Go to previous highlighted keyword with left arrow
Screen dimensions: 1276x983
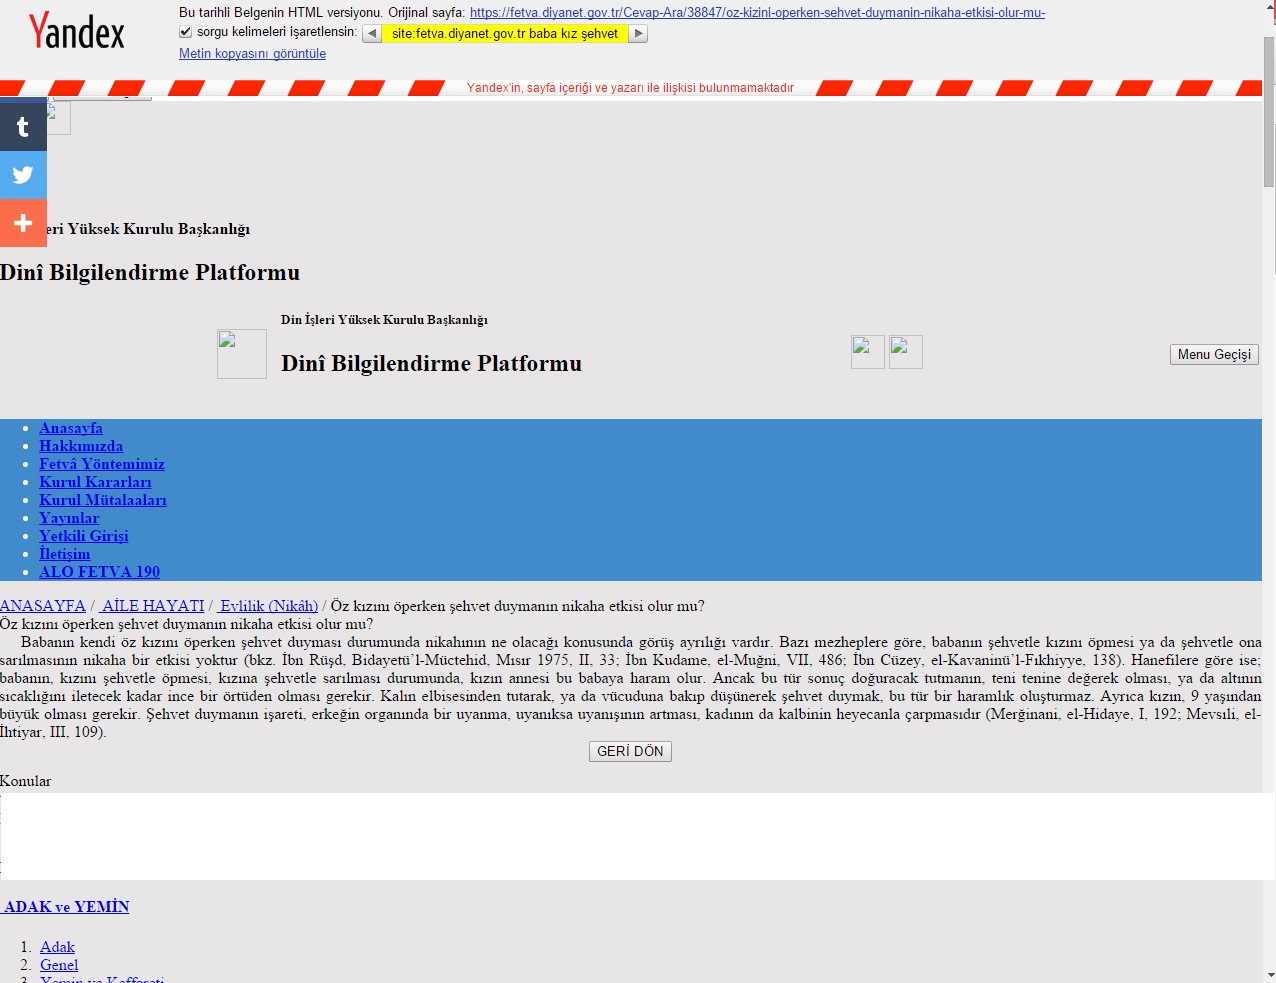tap(371, 33)
